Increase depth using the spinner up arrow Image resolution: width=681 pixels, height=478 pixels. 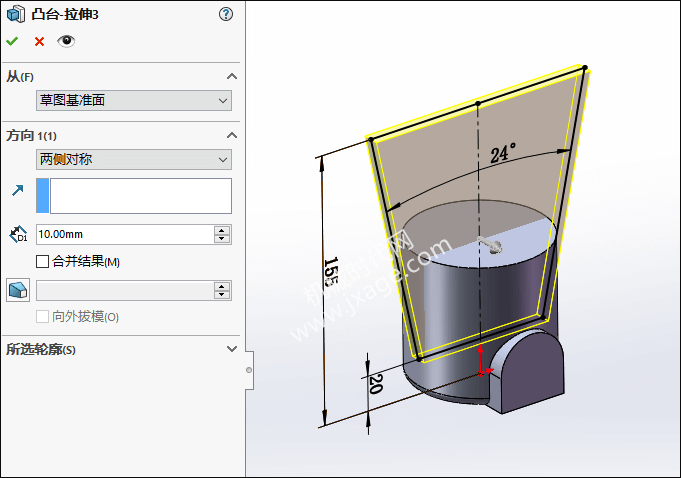[222, 230]
